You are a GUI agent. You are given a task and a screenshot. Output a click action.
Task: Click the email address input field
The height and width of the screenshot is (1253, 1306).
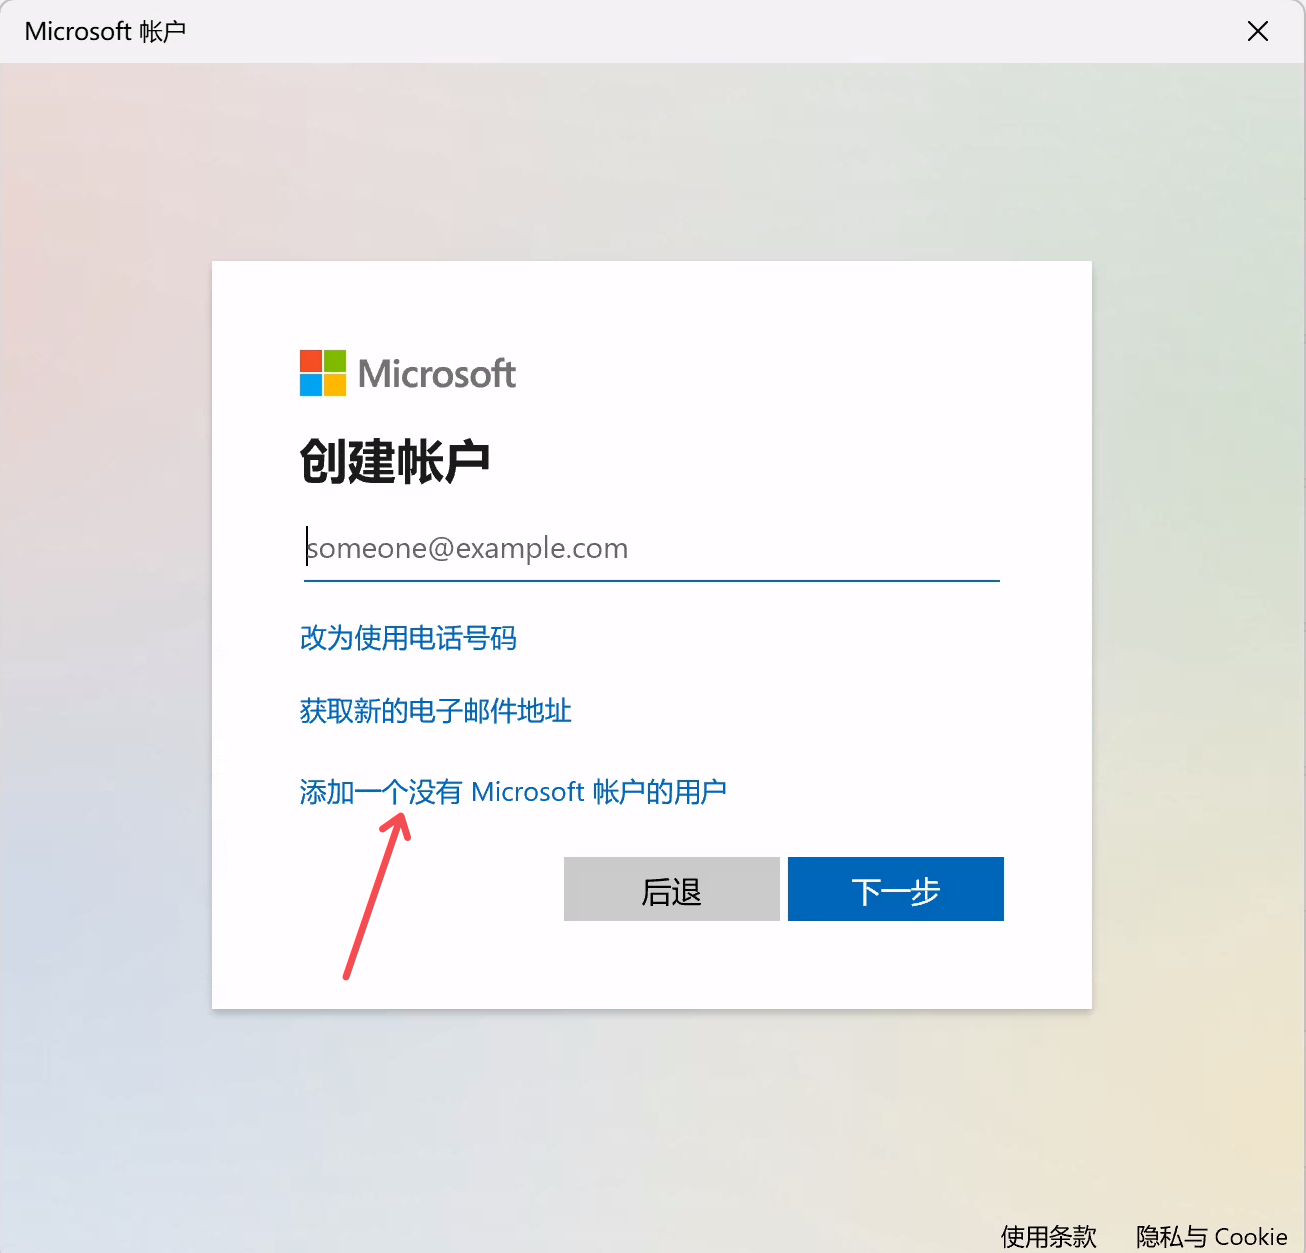click(x=652, y=548)
